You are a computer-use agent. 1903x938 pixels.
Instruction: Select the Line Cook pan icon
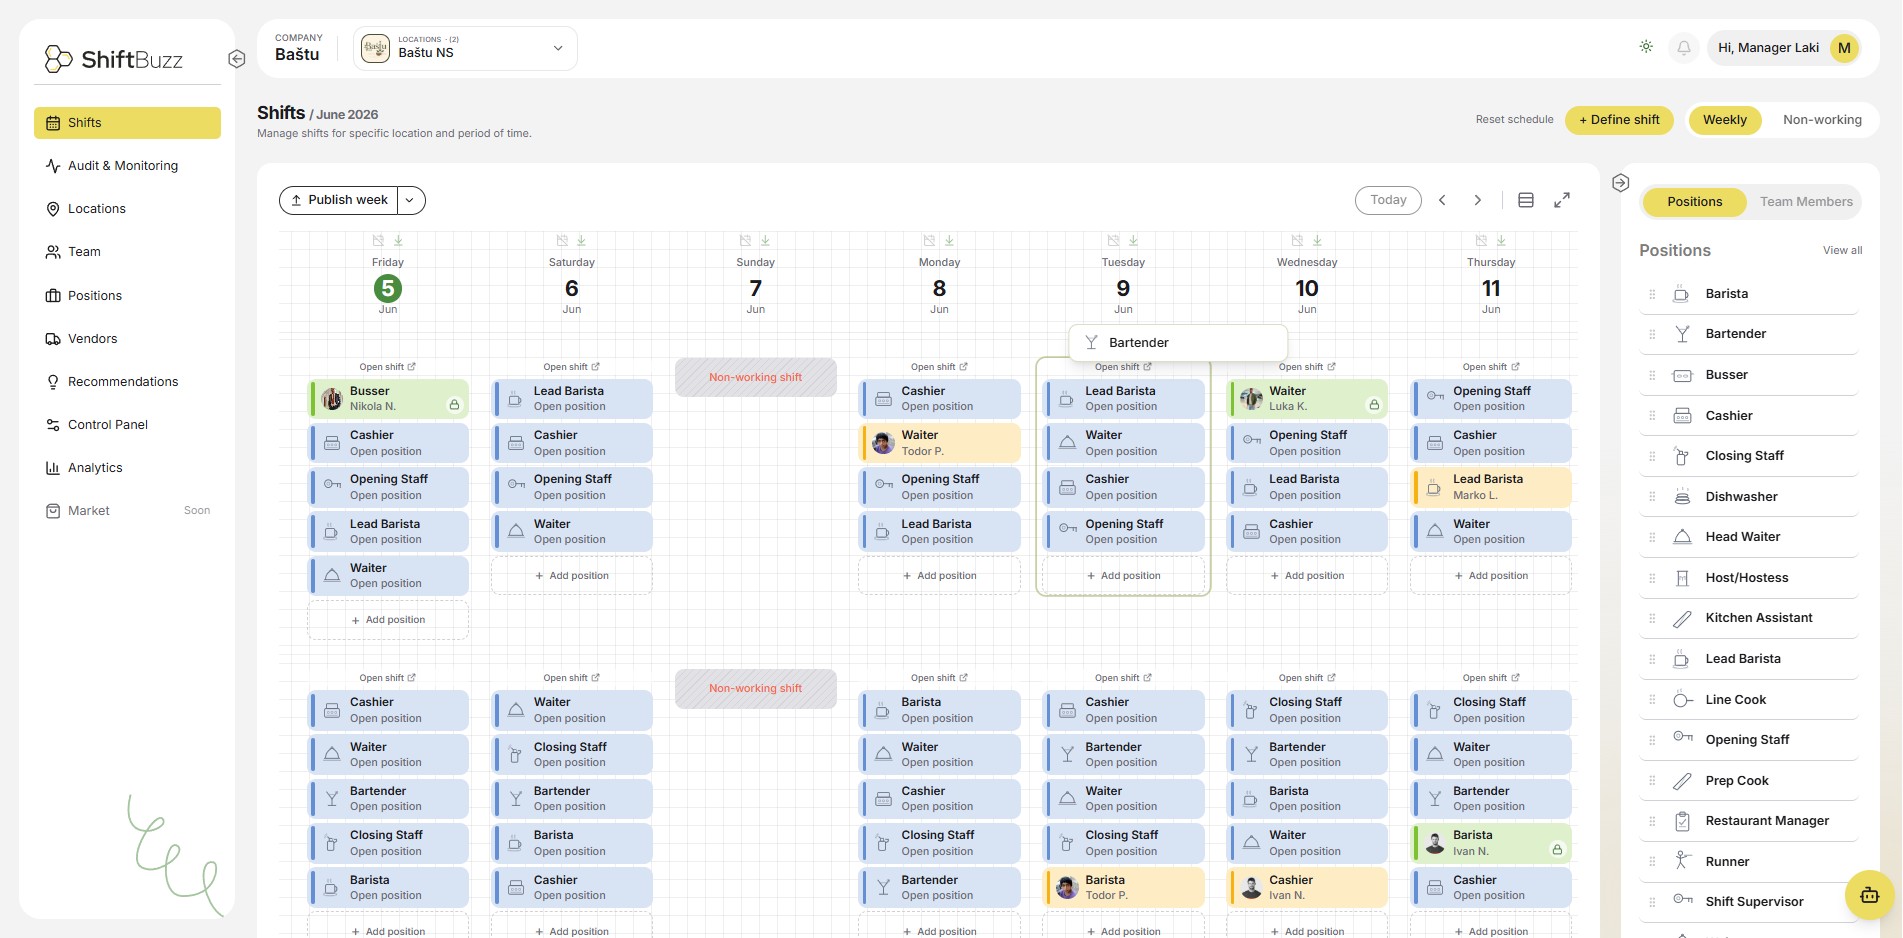tap(1682, 700)
